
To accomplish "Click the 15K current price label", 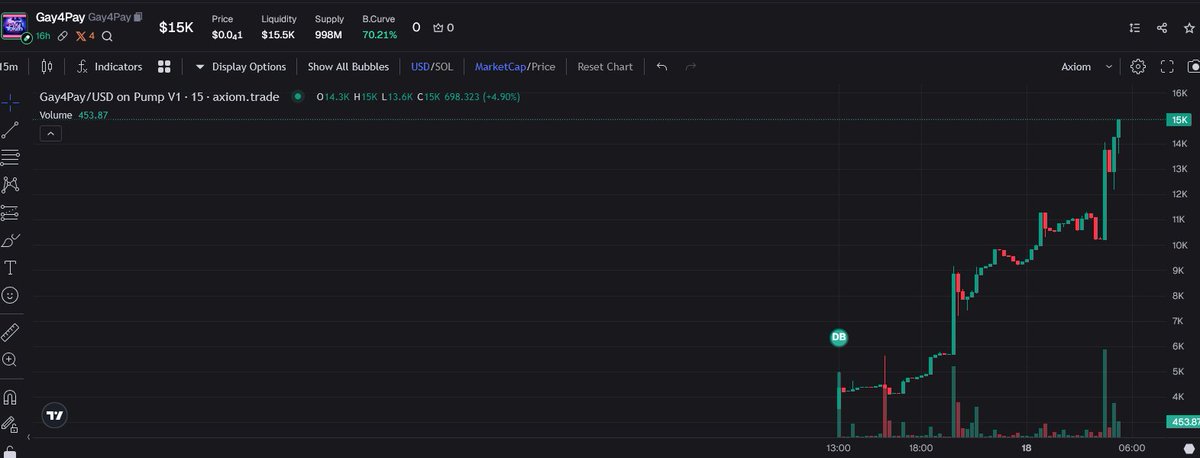I will click(x=1178, y=120).
